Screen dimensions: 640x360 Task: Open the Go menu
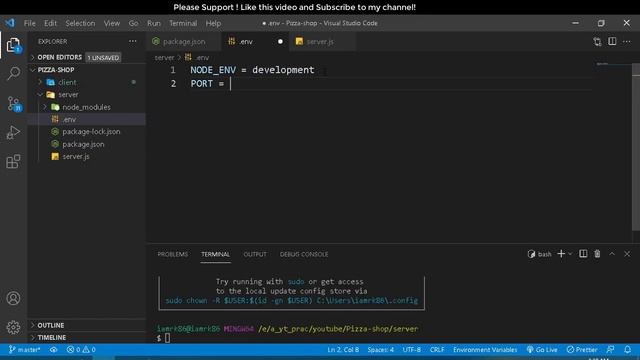point(133,23)
